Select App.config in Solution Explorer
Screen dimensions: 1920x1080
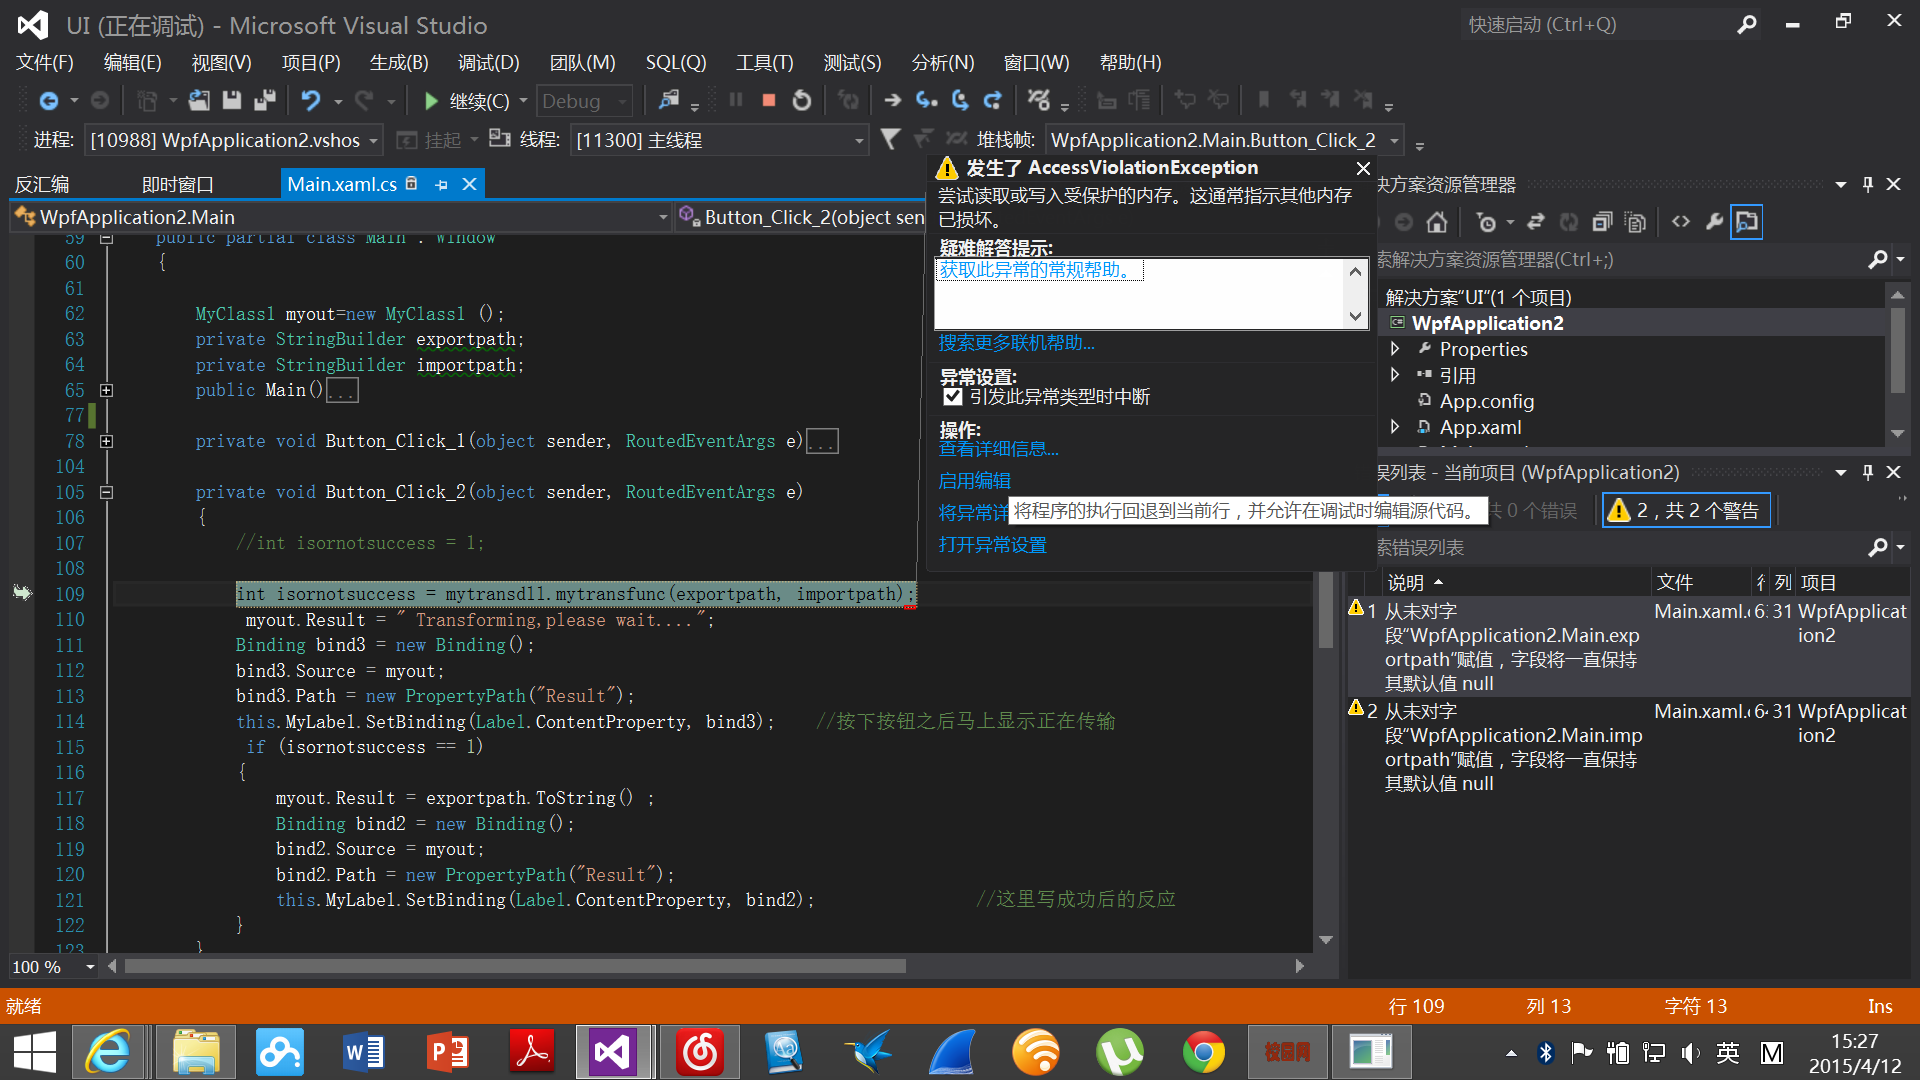point(1486,401)
